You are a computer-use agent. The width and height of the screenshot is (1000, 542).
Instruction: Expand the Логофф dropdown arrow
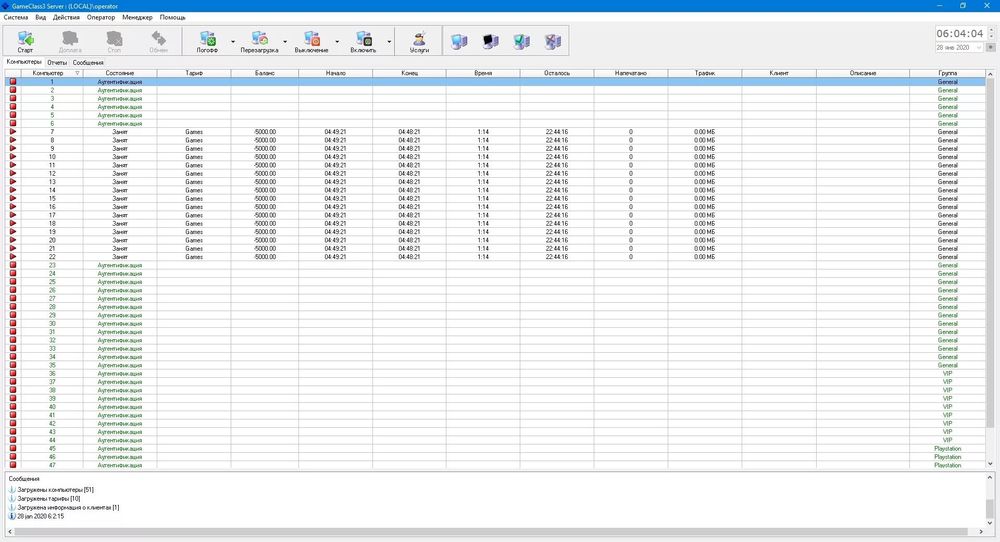coord(233,42)
